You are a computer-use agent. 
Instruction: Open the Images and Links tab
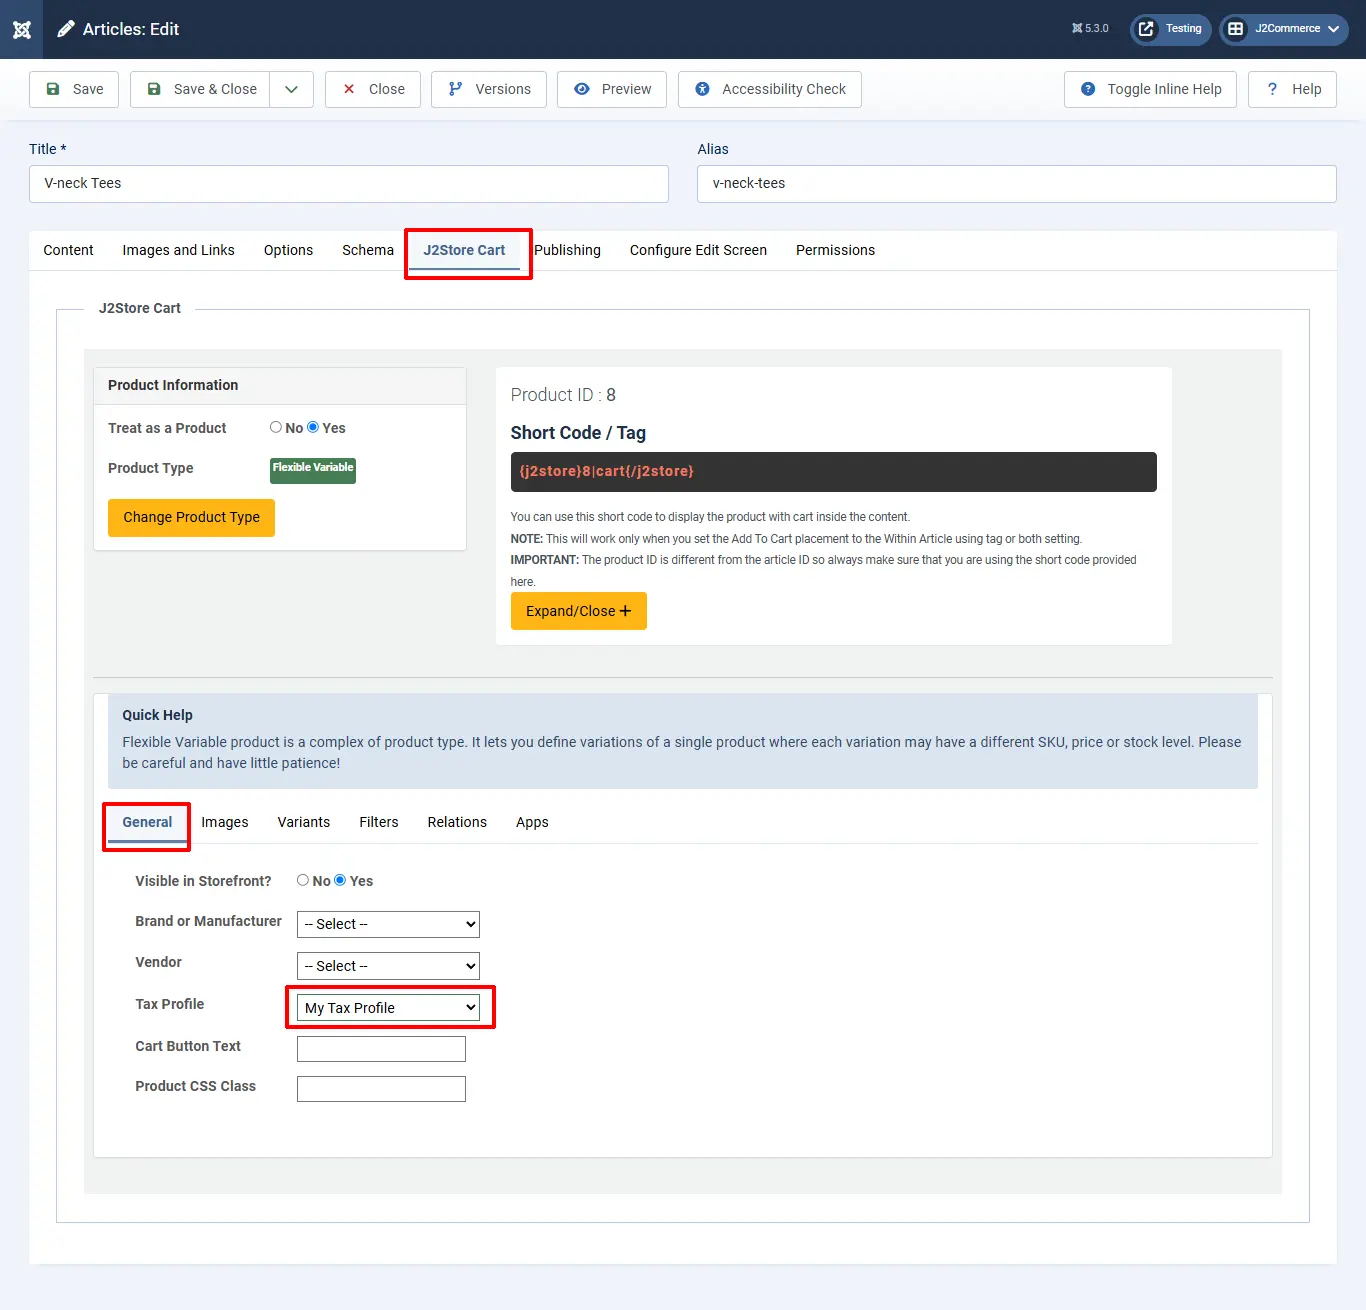179,250
